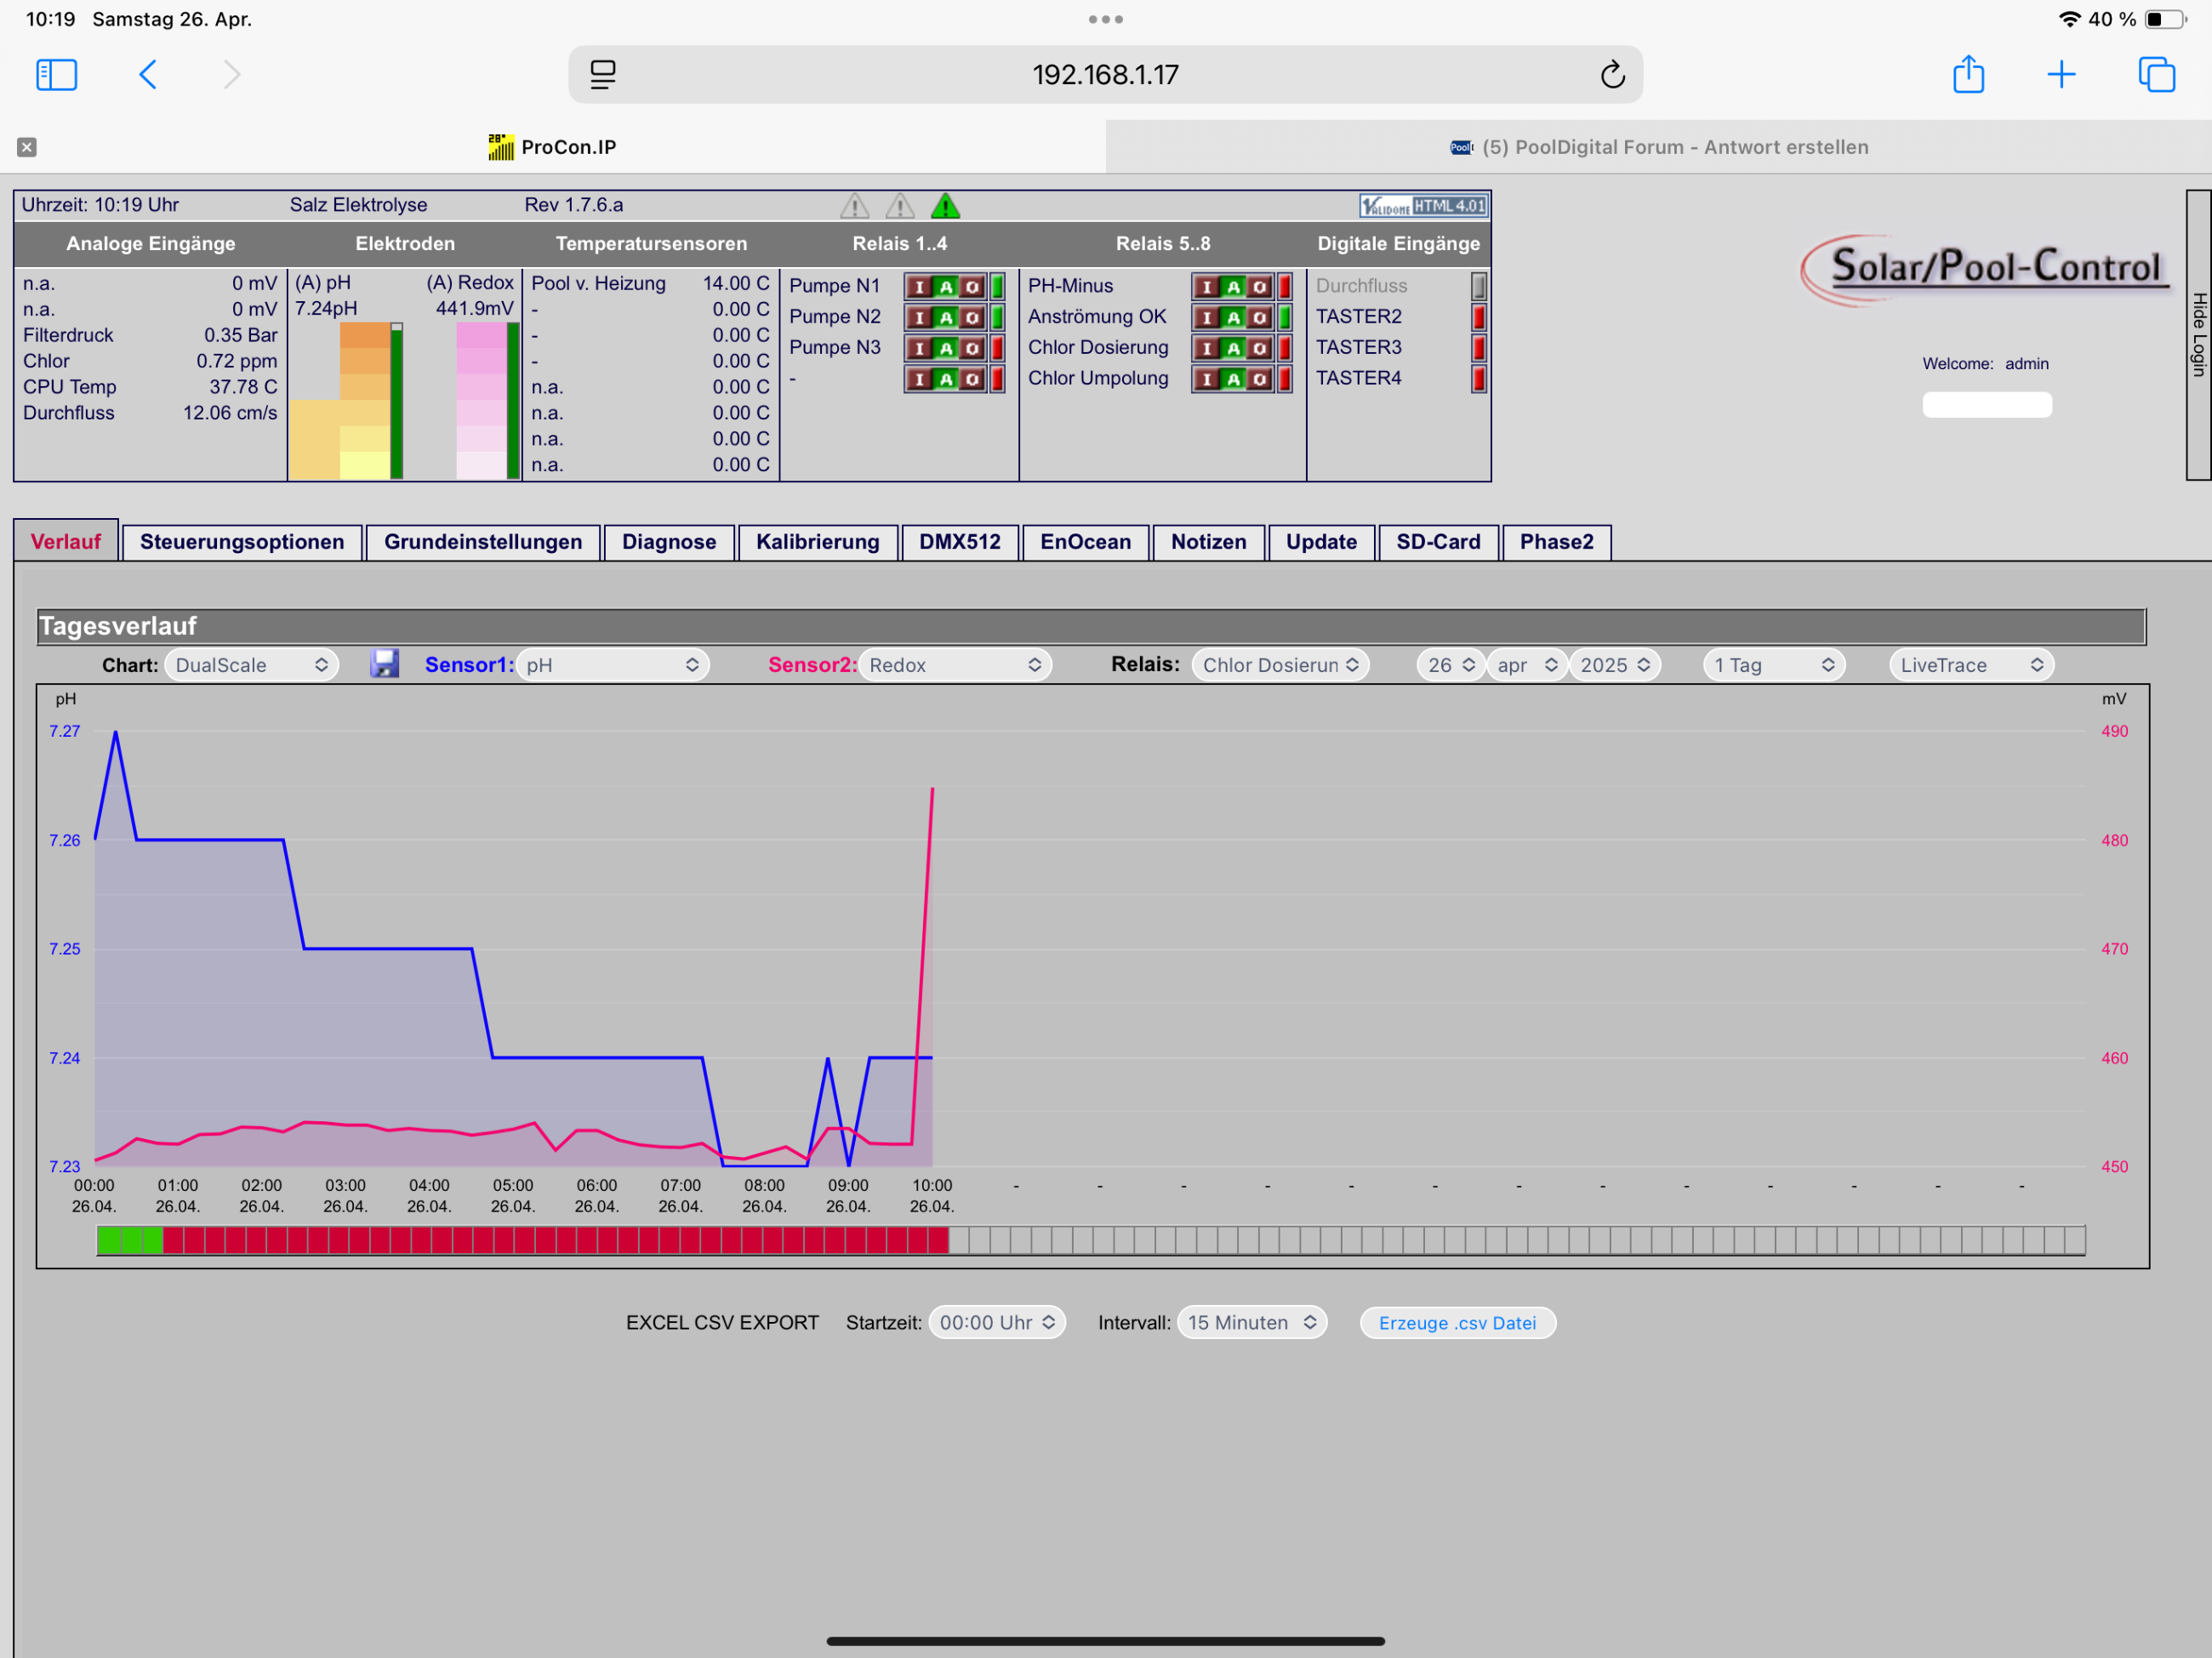Tap the three-dot multitasking control at top
Viewport: 2212px width, 1658px height.
1105,19
